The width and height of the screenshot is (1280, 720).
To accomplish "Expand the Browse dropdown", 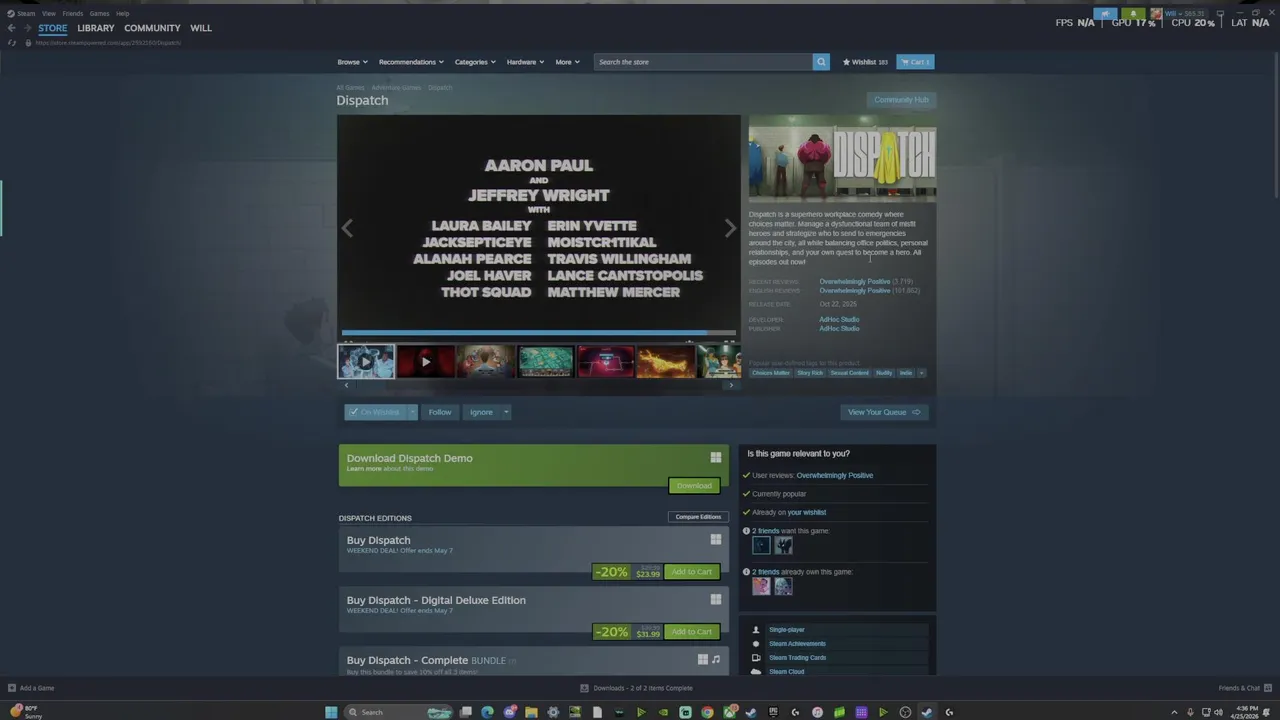I will pyautogui.click(x=352, y=62).
